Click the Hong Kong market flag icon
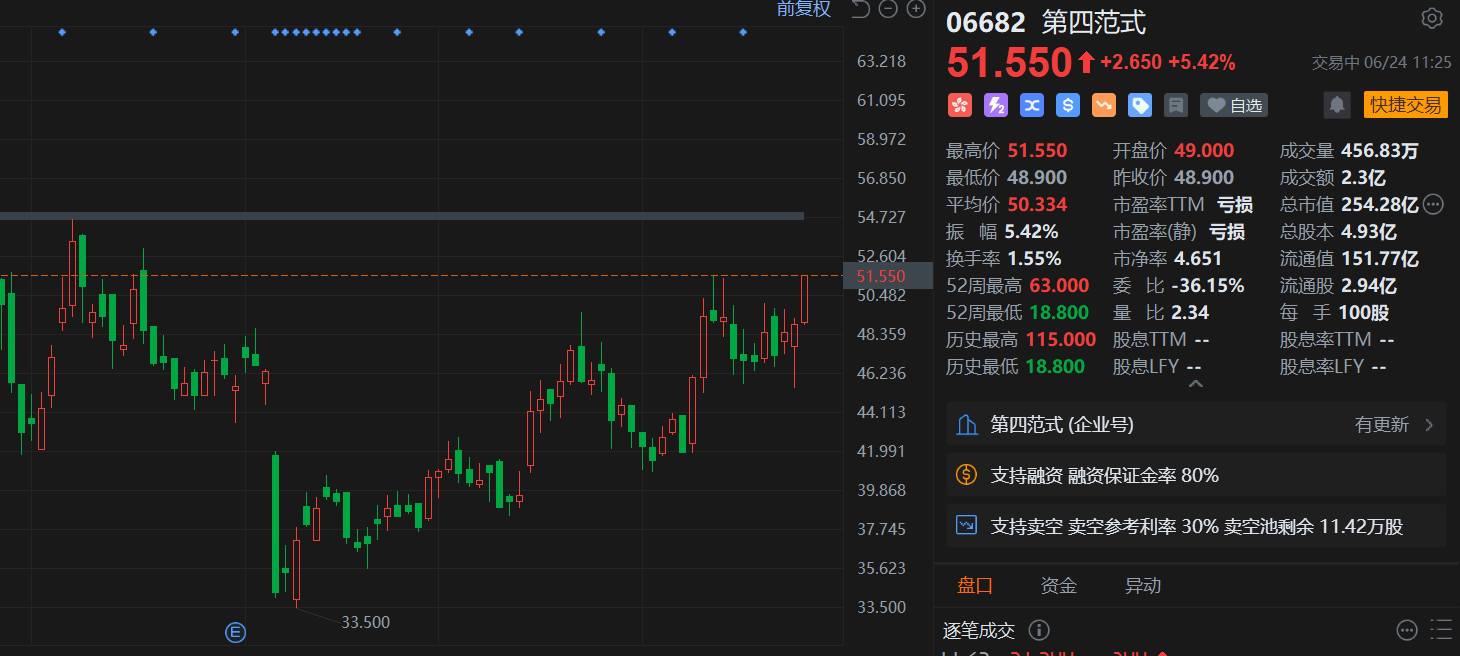 [x=960, y=105]
